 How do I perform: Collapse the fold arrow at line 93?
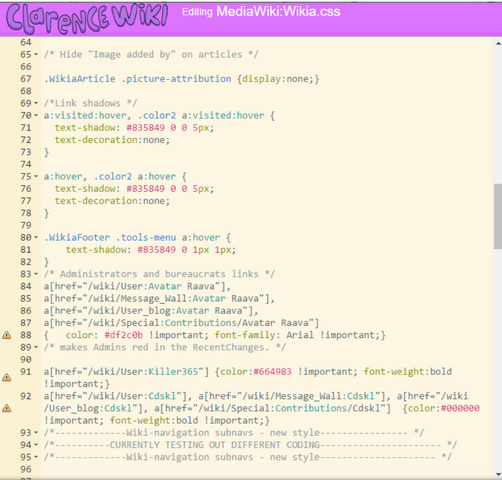[36, 433]
